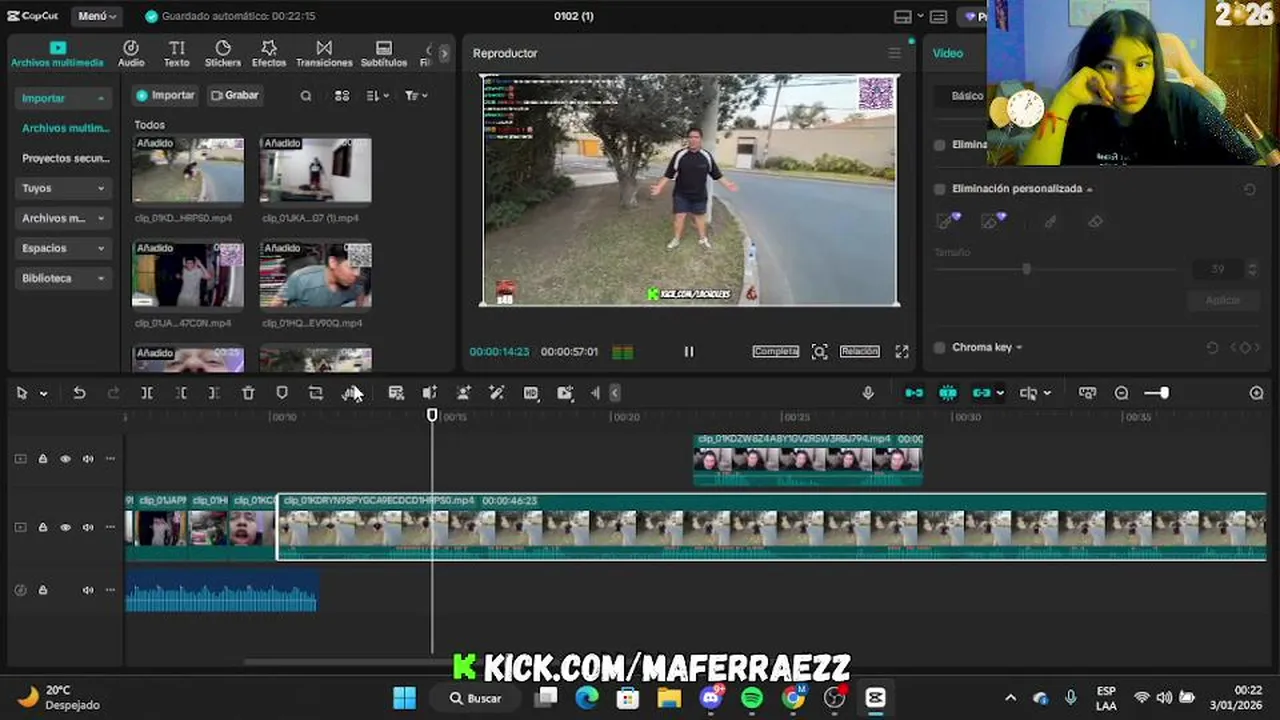1280x720 pixels.
Task: Undo the last timeline action
Action: pyautogui.click(x=79, y=393)
